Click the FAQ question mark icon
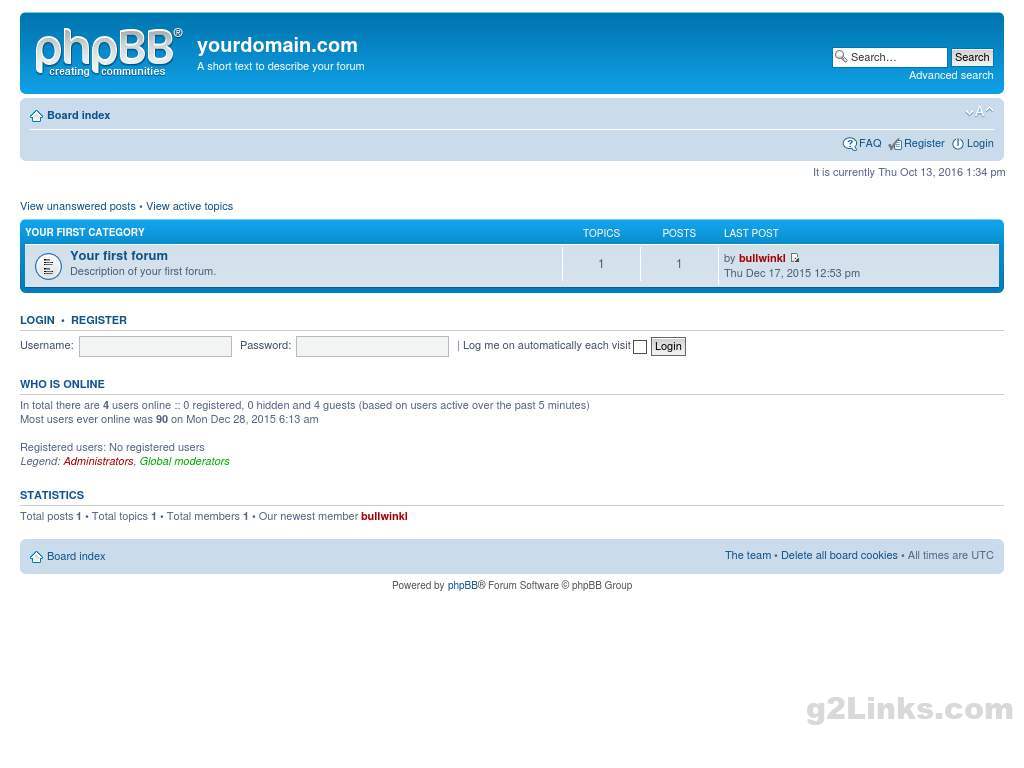Image resolution: width=1024 pixels, height=768 pixels. point(850,144)
